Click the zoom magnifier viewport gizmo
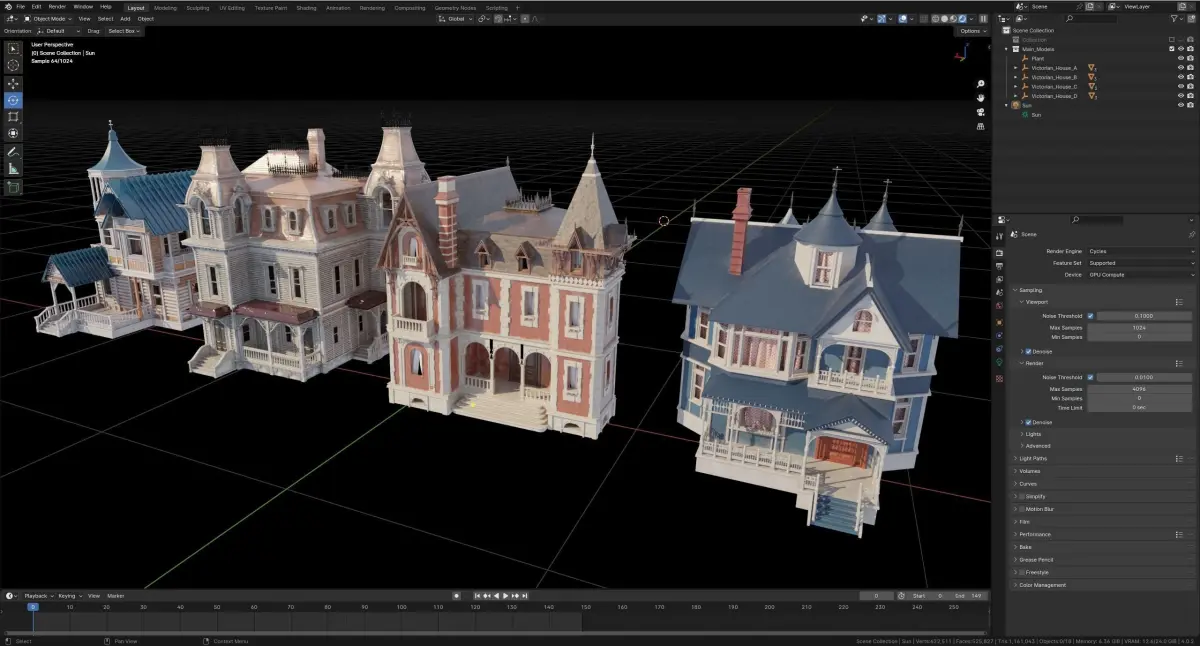This screenshot has width=1200, height=646. tap(981, 84)
